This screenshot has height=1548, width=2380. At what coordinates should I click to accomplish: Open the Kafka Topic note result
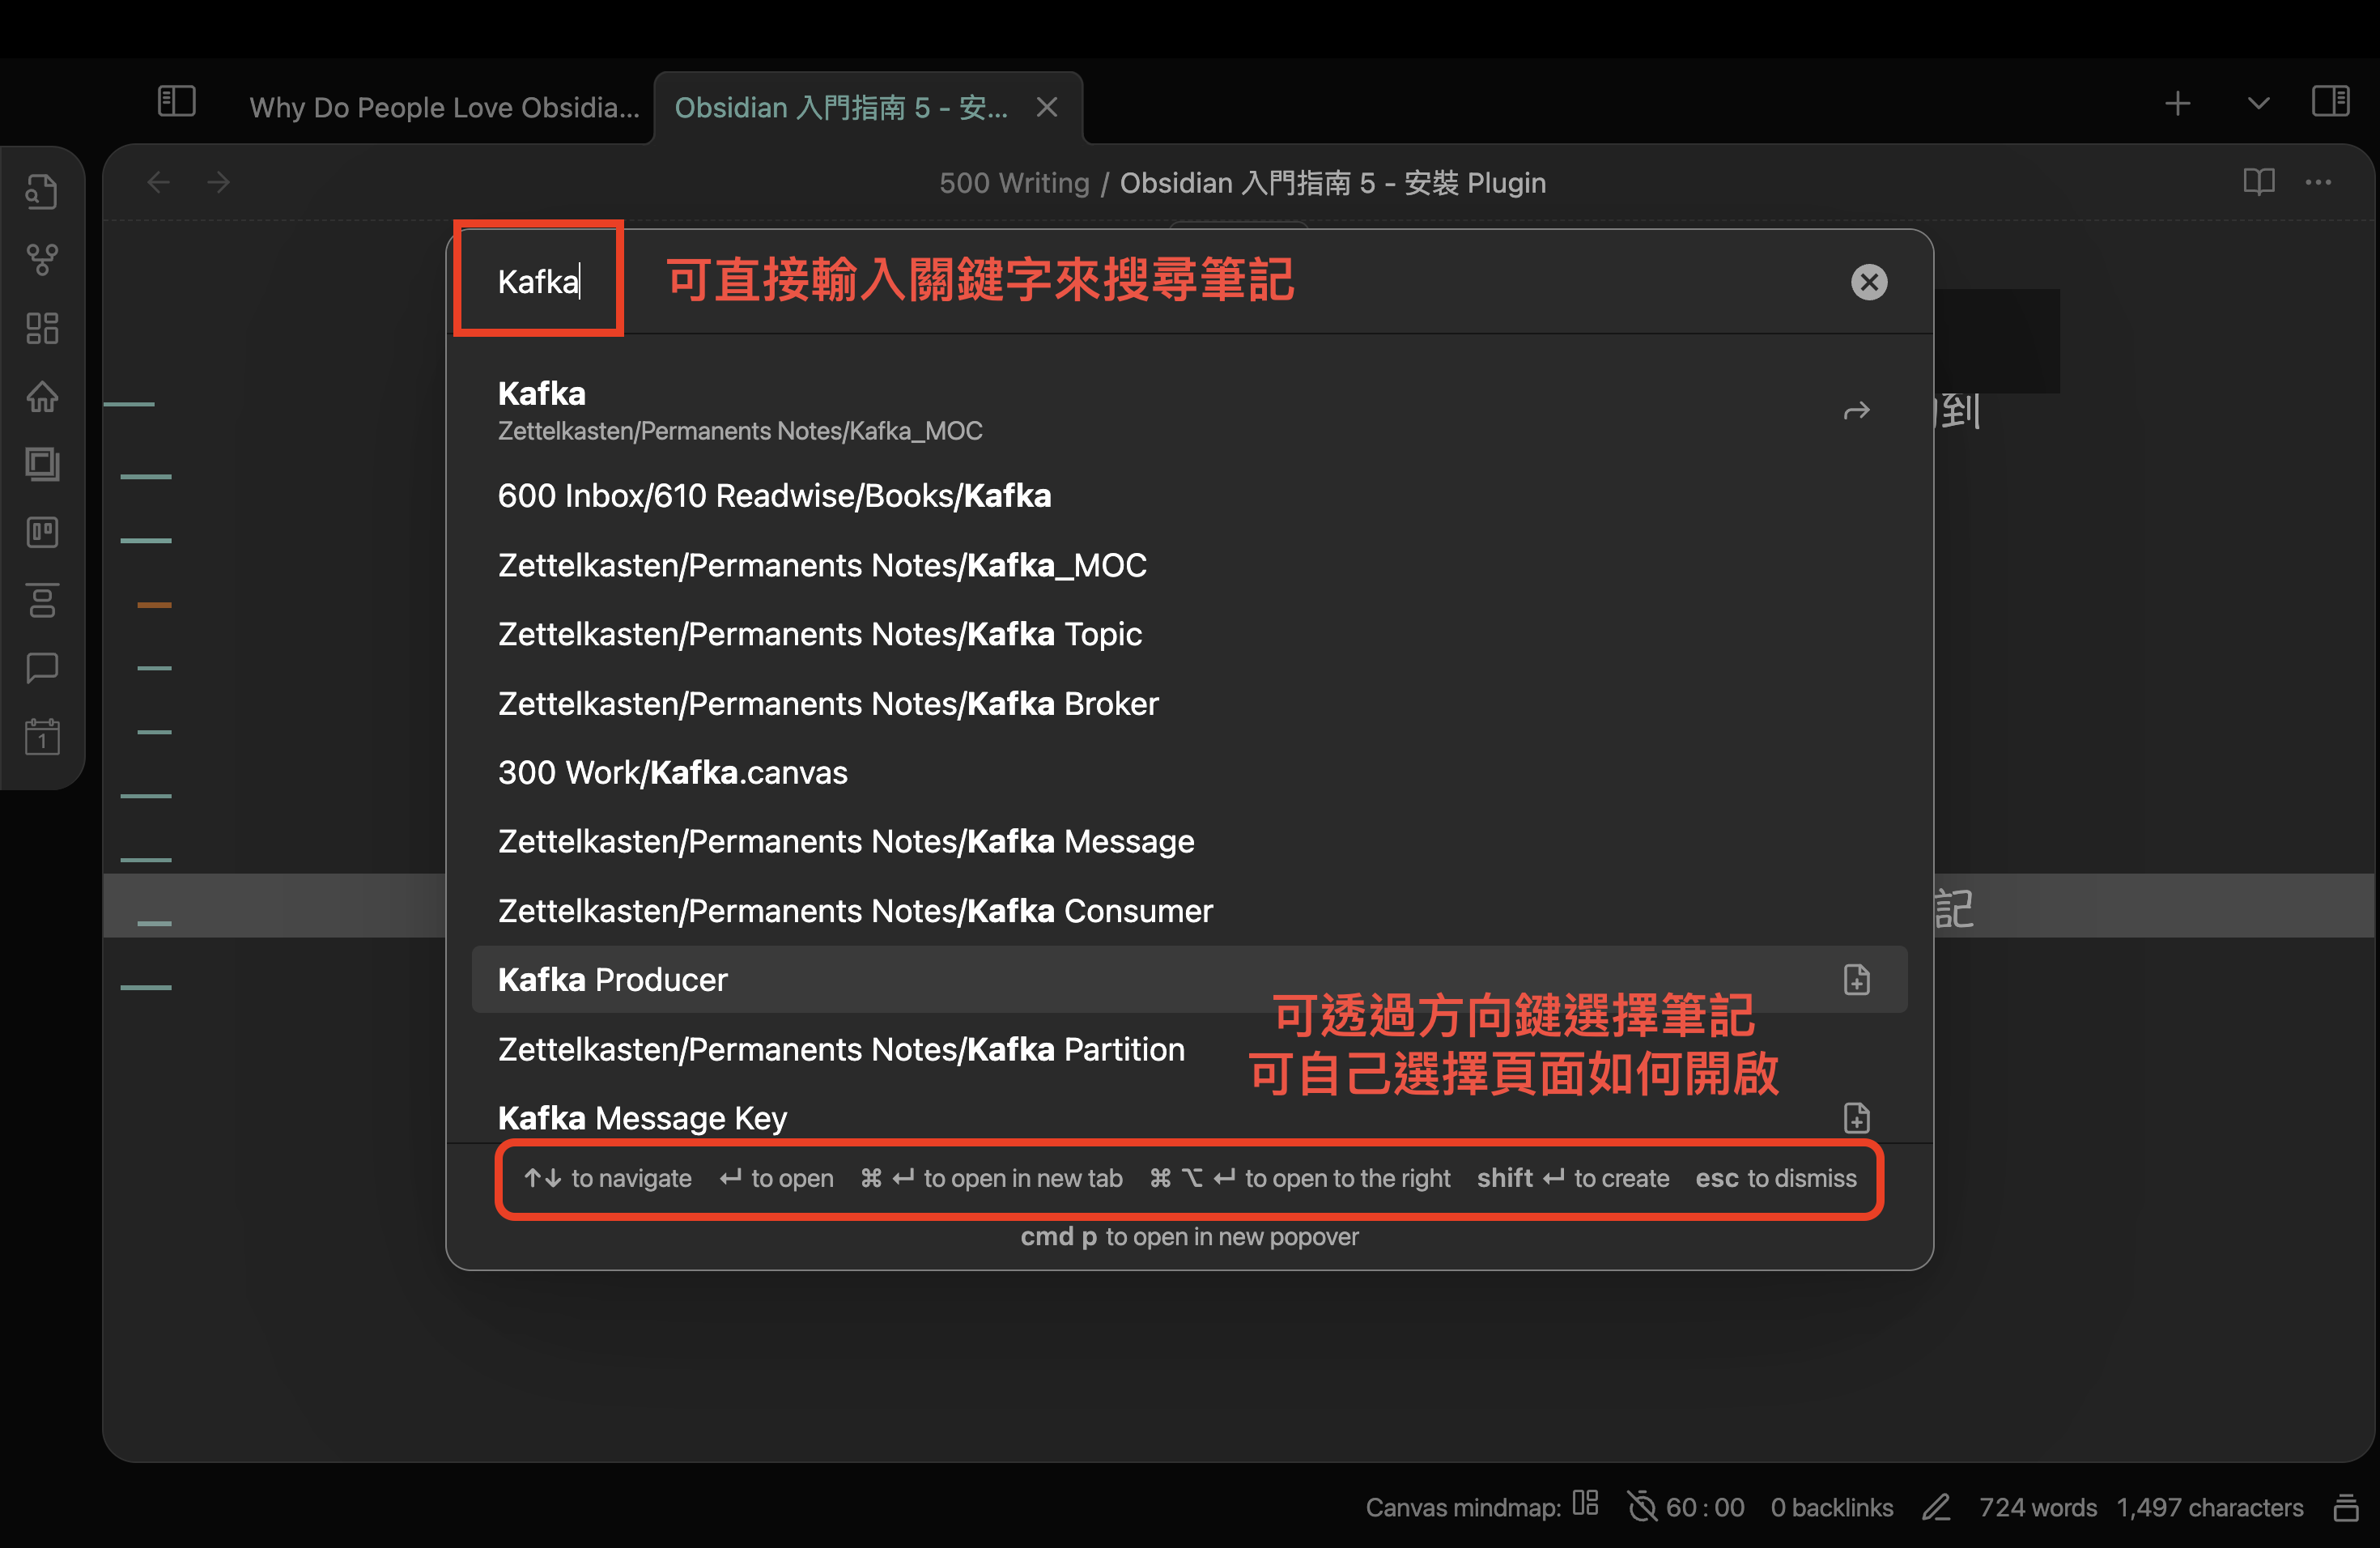pyautogui.click(x=1189, y=634)
